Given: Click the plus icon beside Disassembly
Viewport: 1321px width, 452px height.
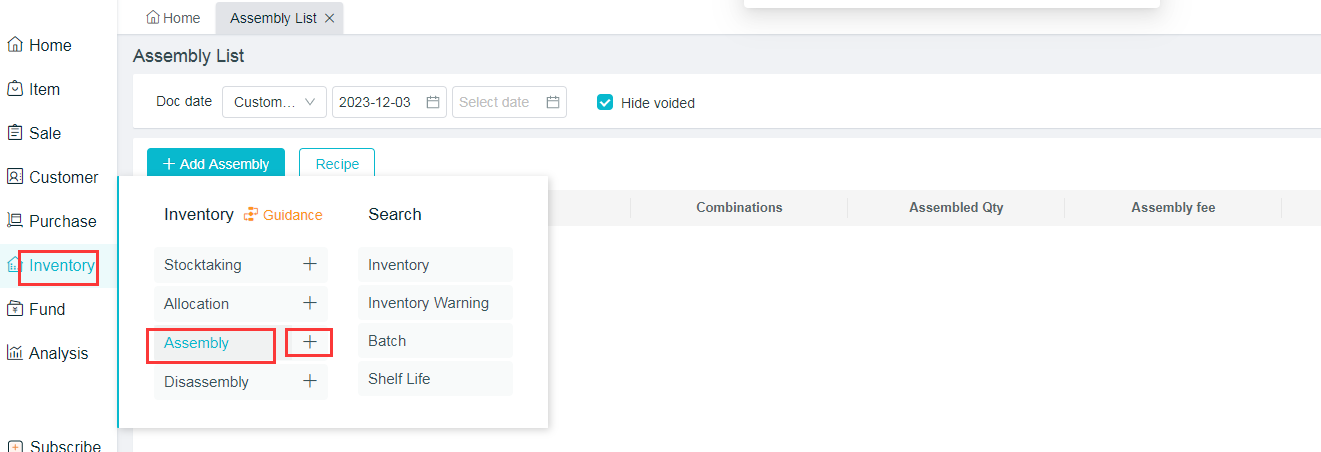Looking at the screenshot, I should tap(310, 381).
